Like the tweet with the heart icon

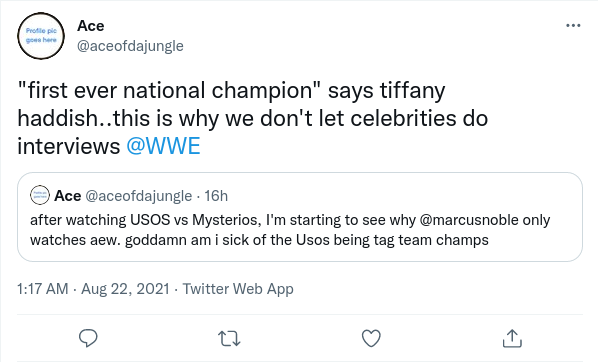pyautogui.click(x=371, y=338)
